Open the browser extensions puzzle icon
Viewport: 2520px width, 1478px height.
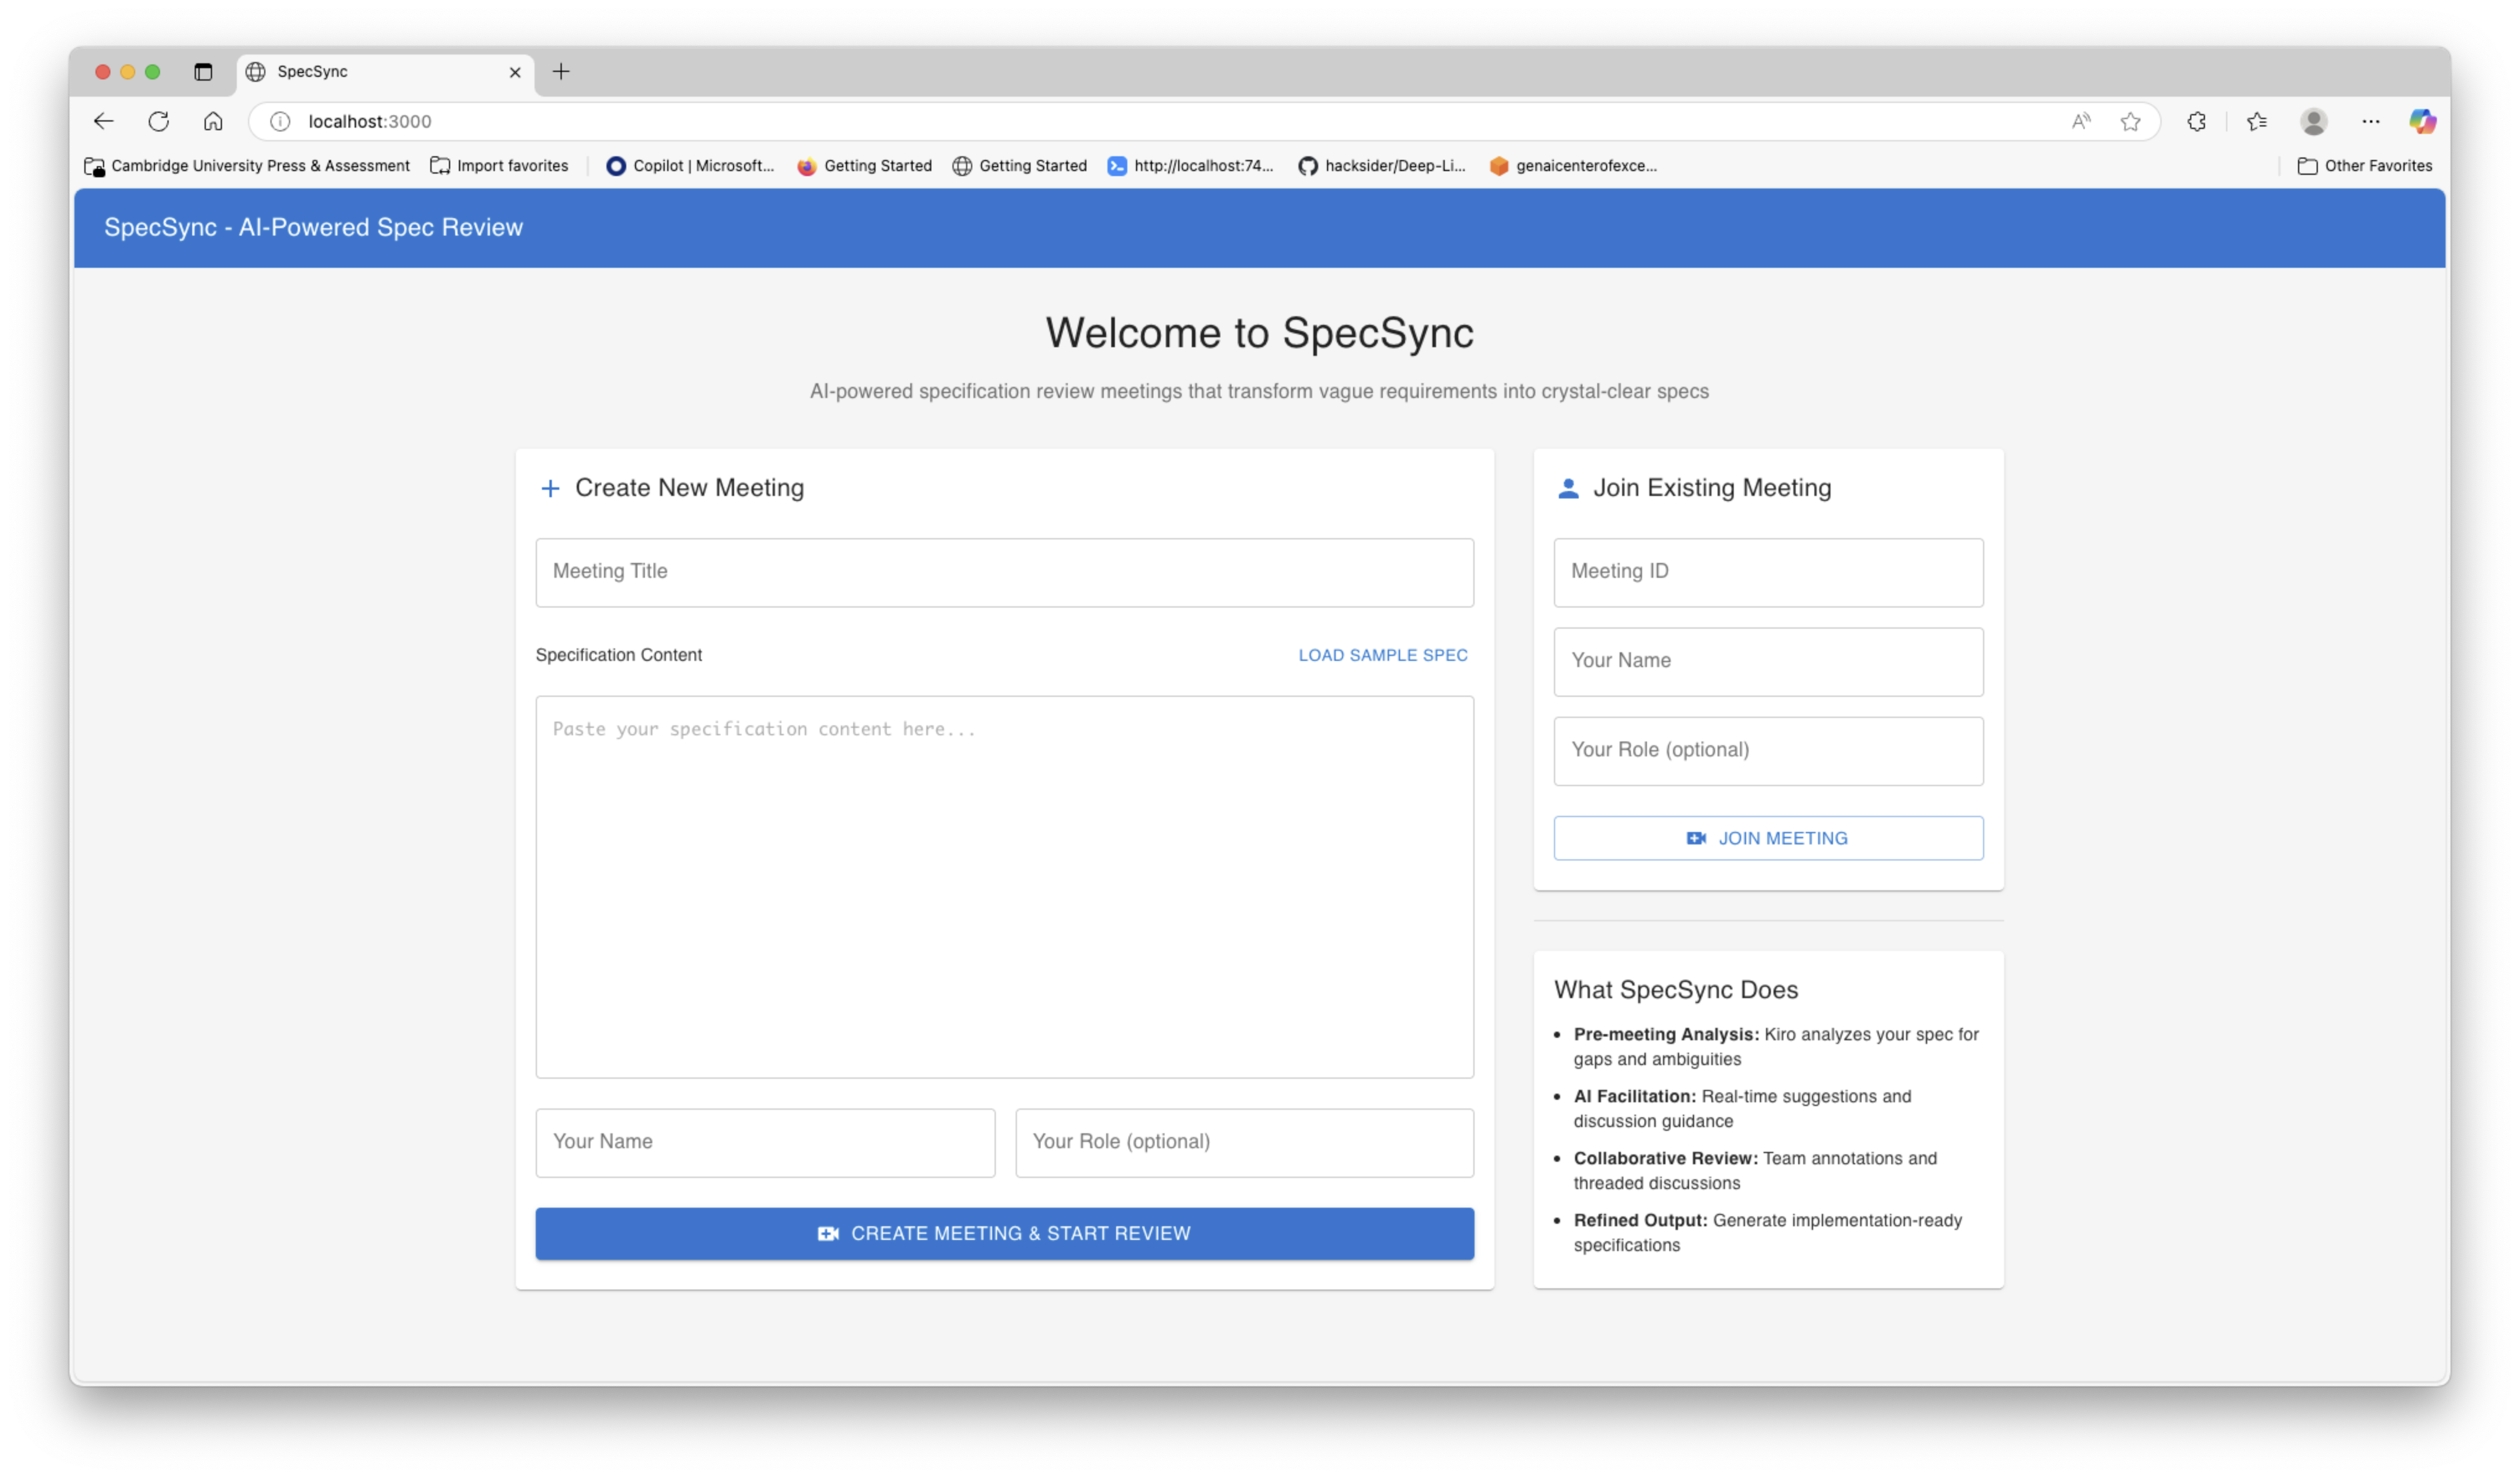2196,121
